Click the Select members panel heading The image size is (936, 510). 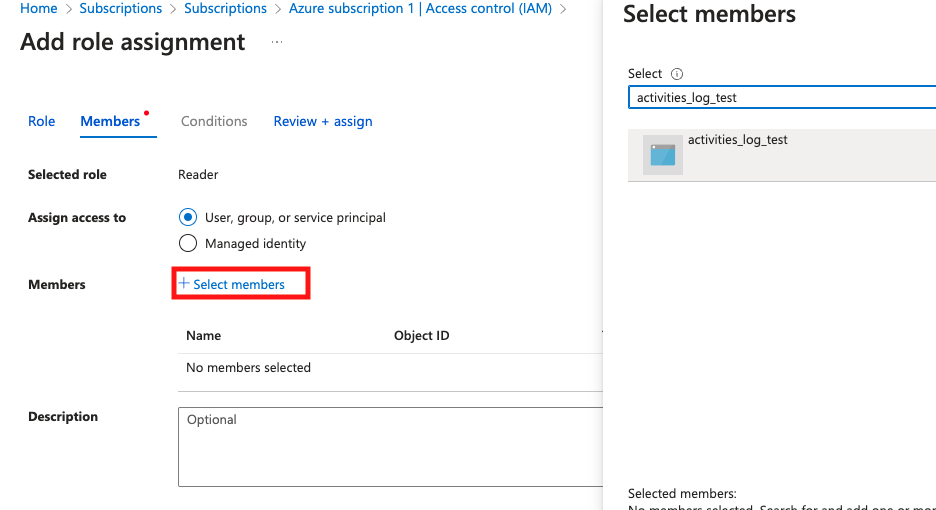[709, 14]
